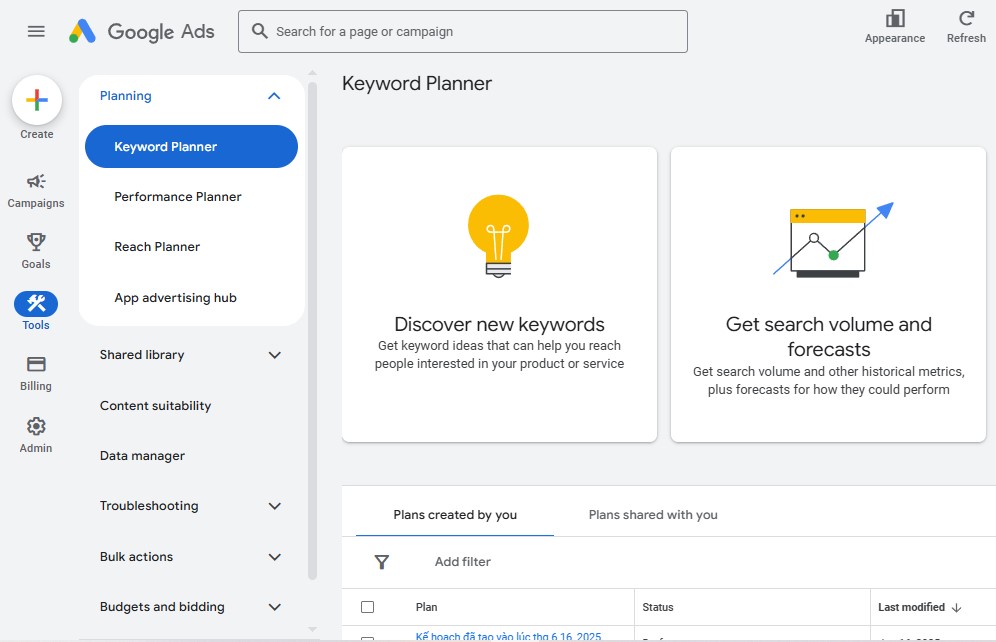
Task: Expand Budgets and bidding section
Action: 274,607
